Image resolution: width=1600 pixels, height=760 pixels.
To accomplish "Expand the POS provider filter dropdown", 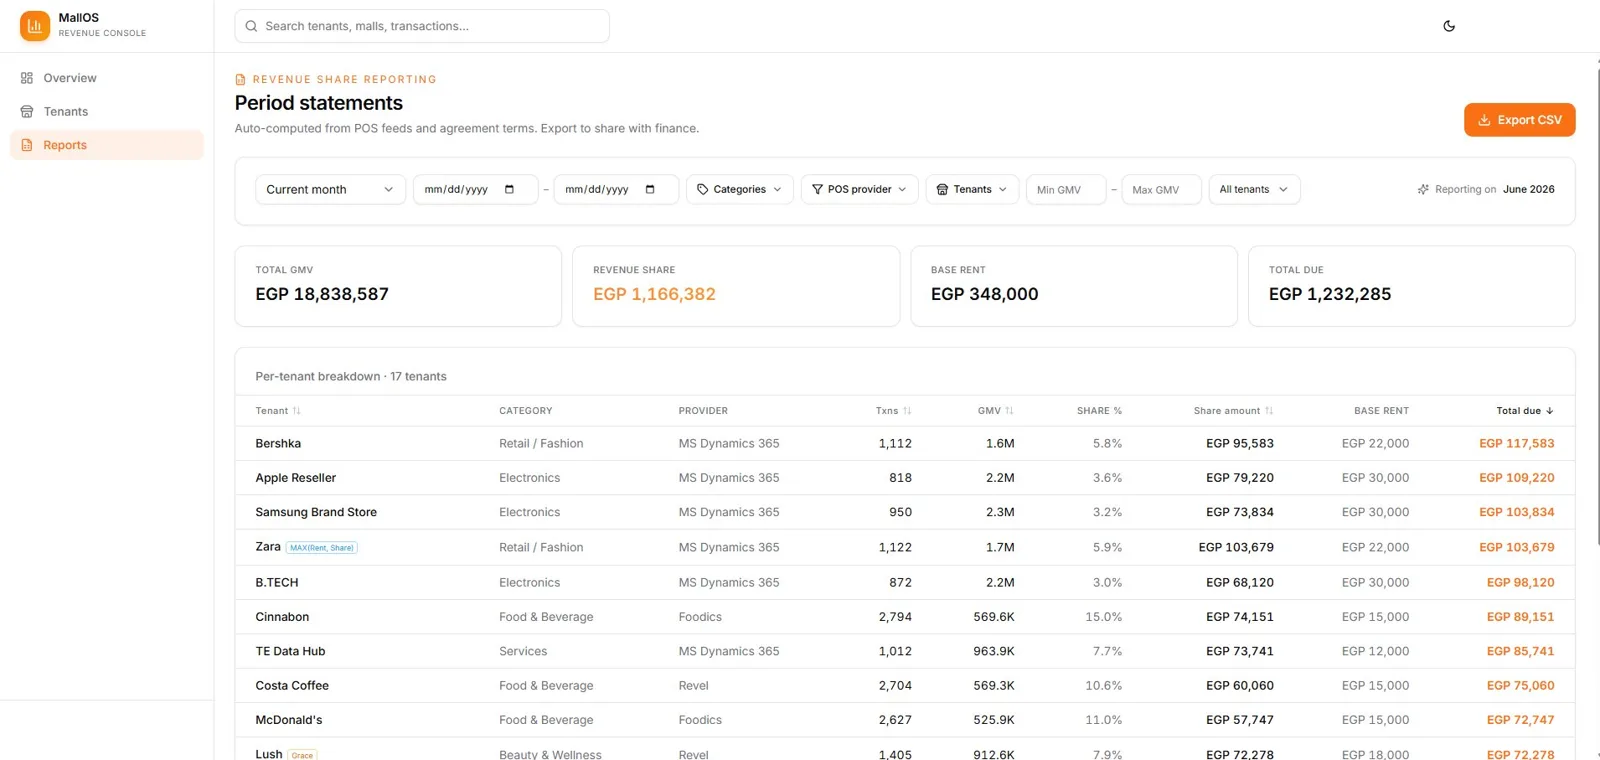I will (859, 189).
